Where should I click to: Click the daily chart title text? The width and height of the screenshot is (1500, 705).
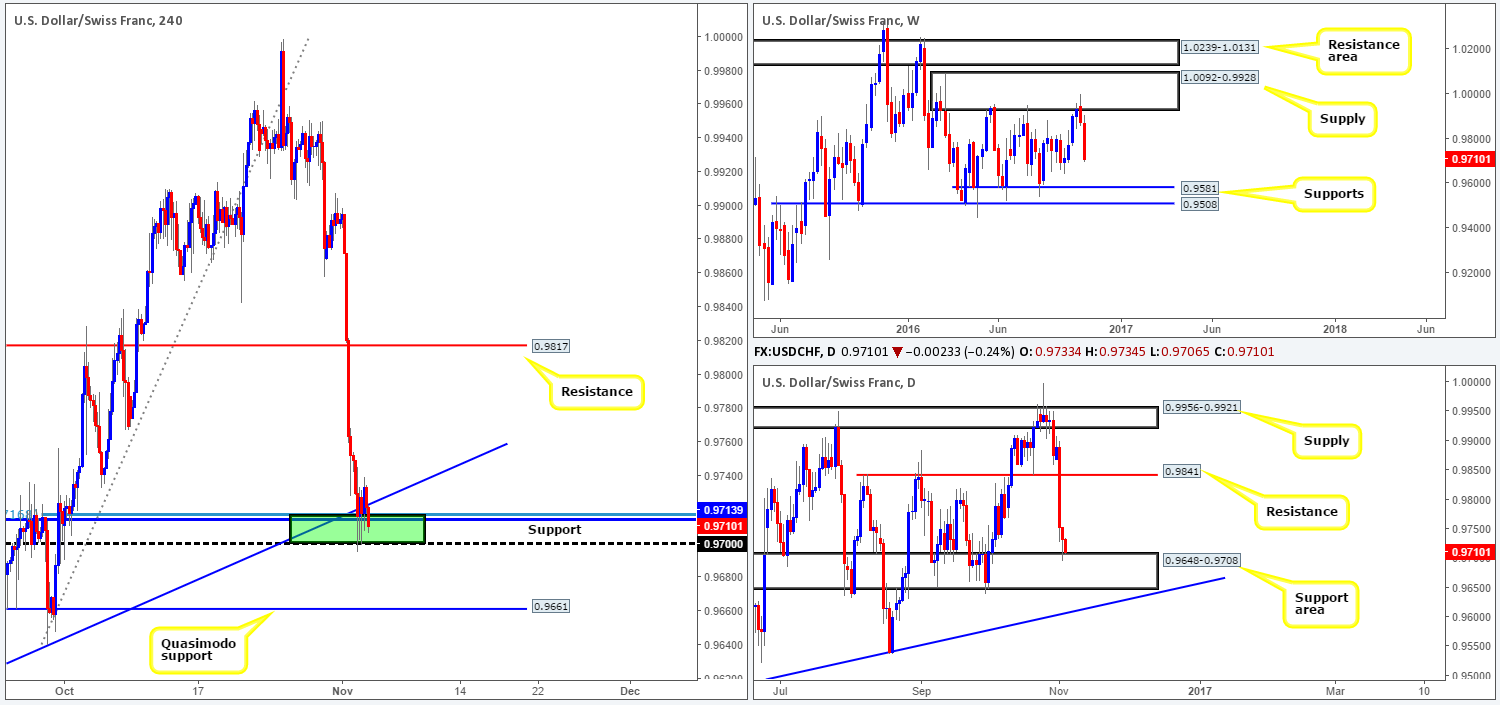coord(841,383)
